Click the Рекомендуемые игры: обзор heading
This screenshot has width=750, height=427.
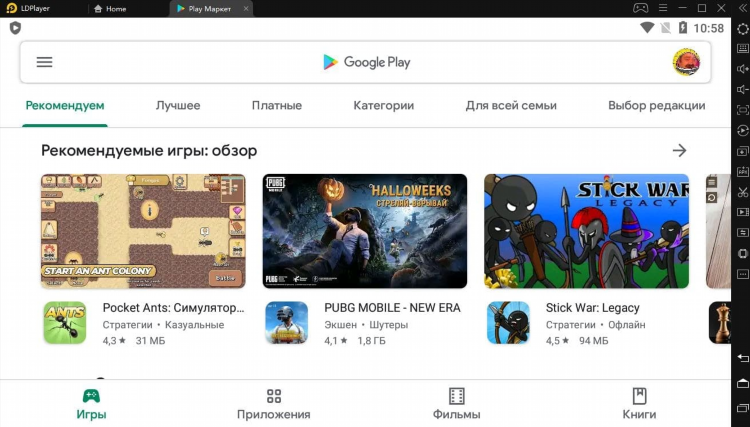(x=149, y=151)
